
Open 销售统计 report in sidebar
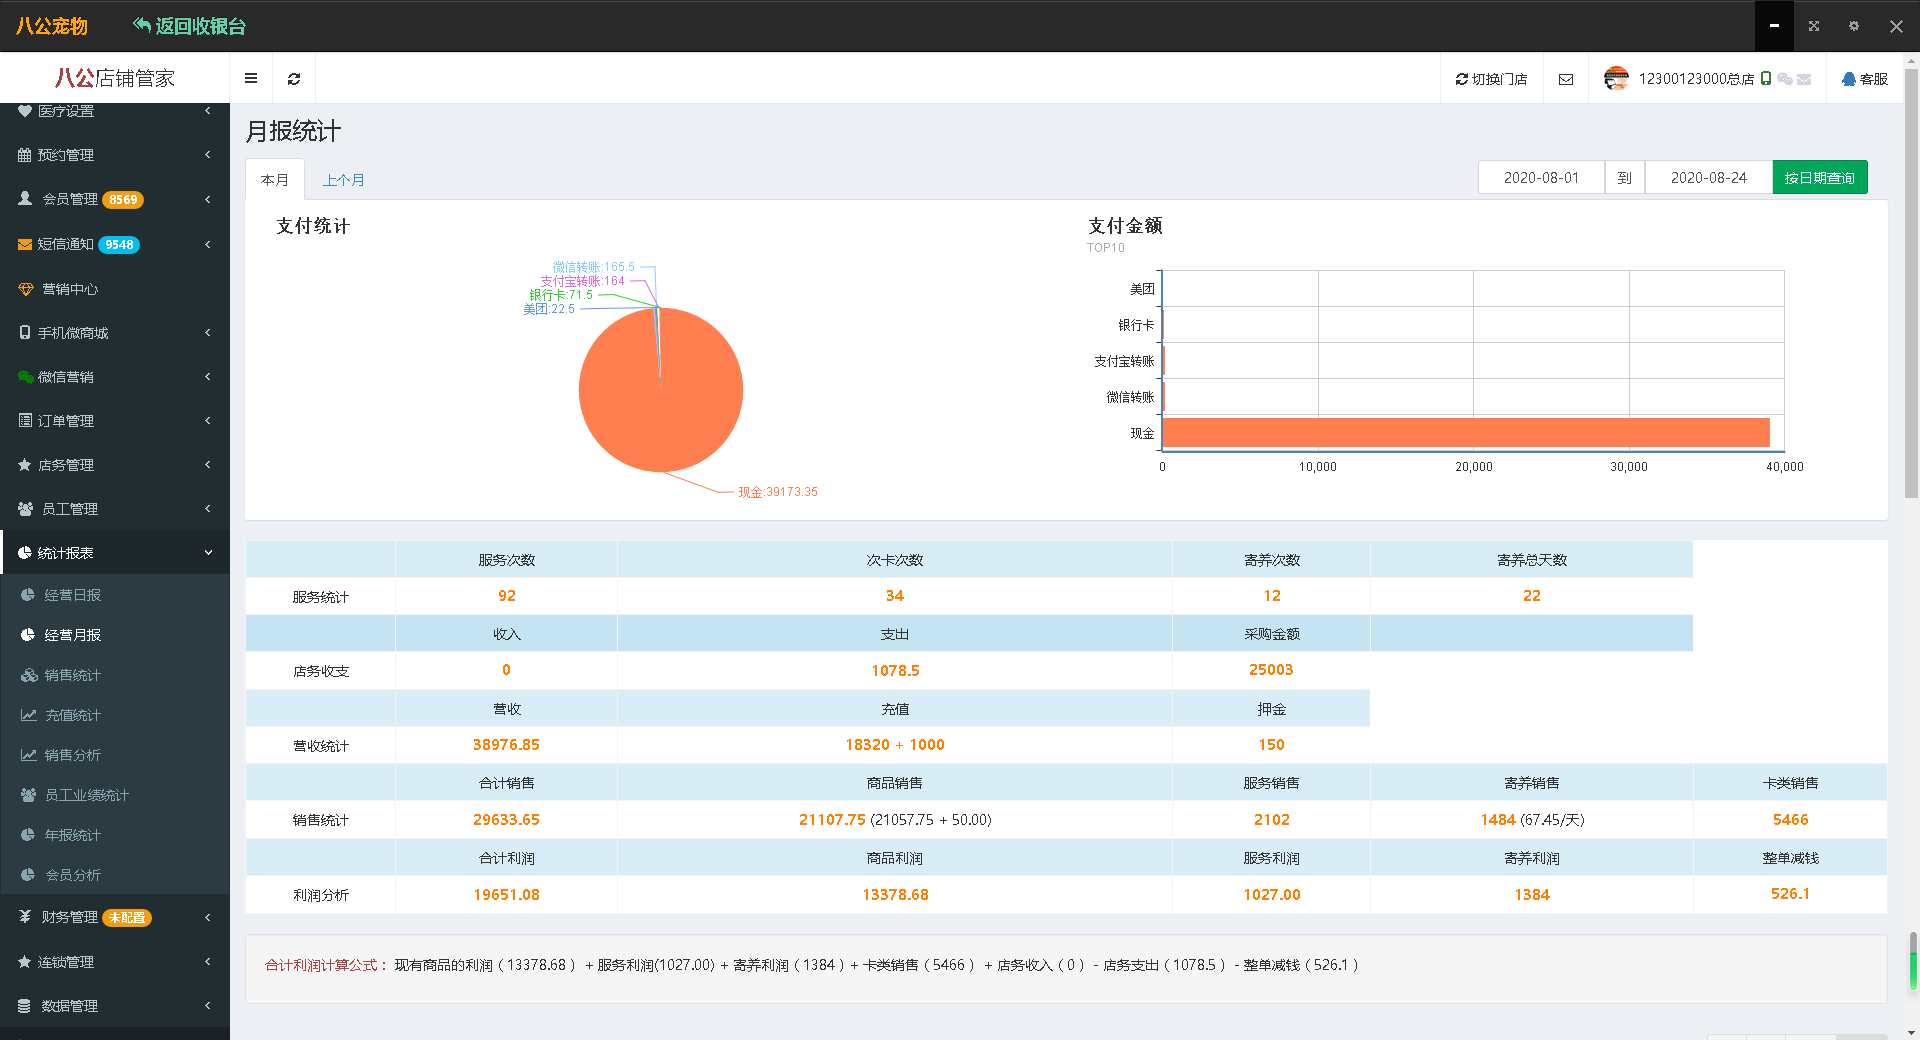click(72, 675)
